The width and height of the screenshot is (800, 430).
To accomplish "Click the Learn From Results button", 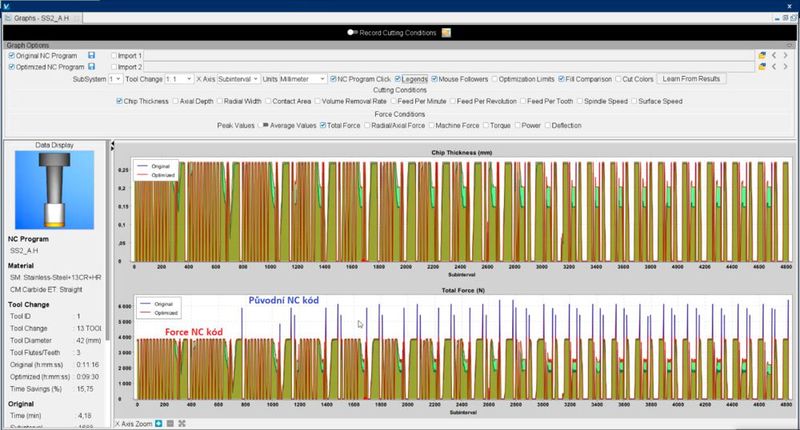I will point(691,78).
